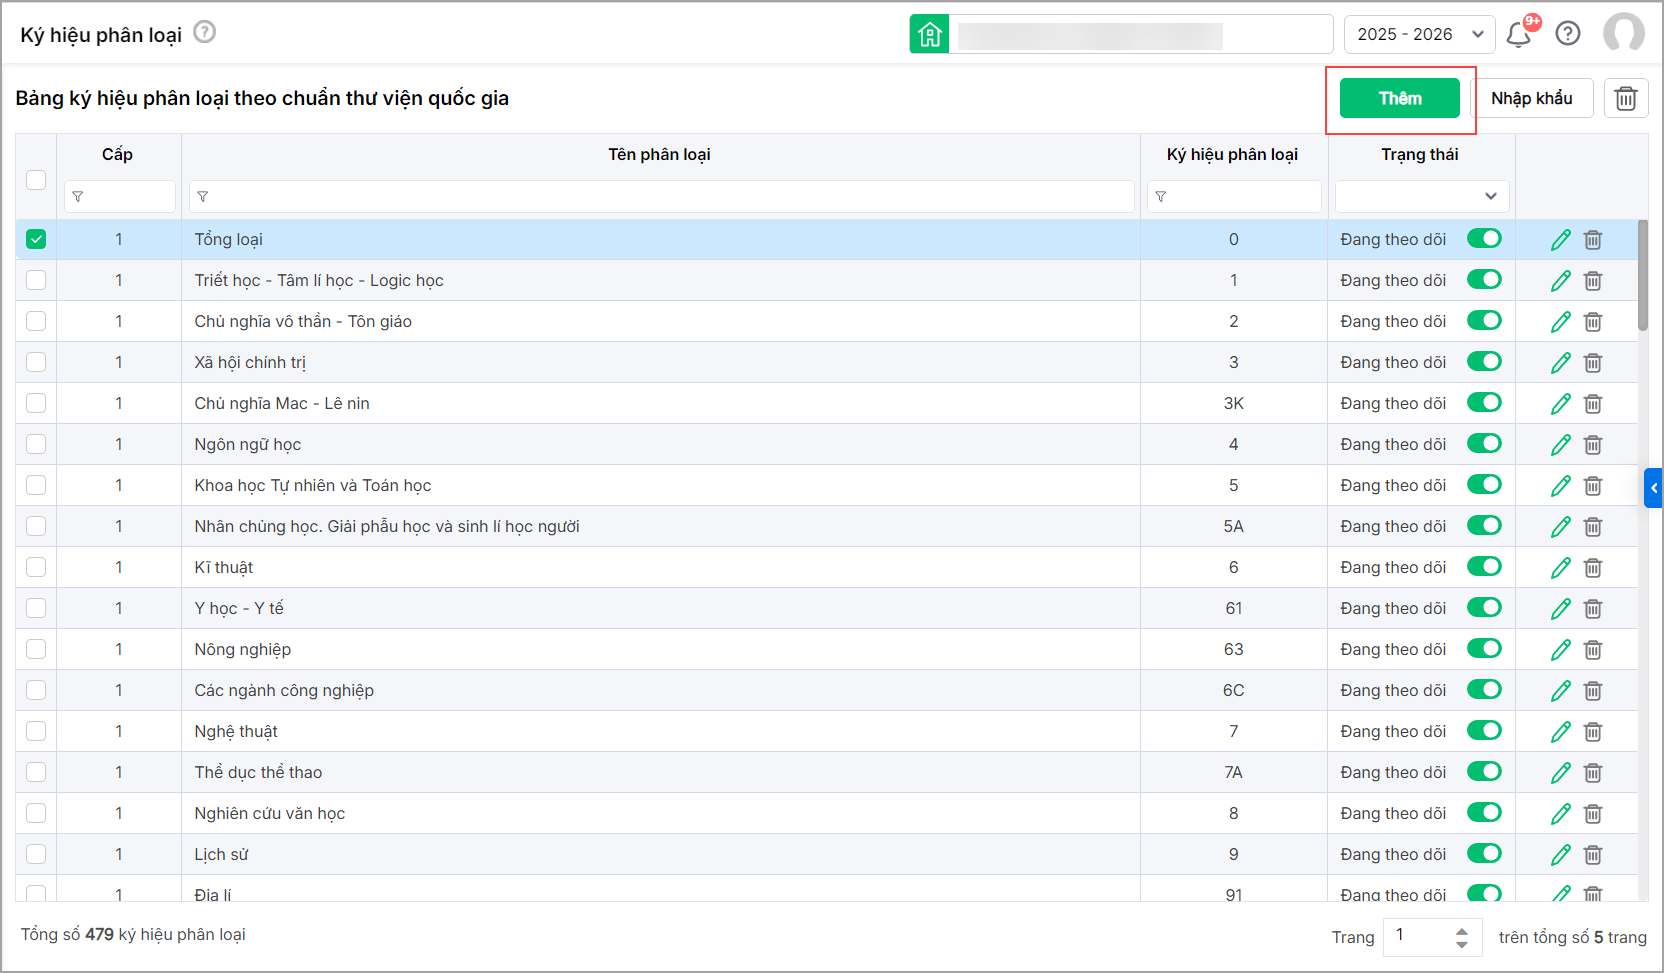1664x973 pixels.
Task: Uncheck the Tổng loại row checkbox
Action: tap(36, 239)
